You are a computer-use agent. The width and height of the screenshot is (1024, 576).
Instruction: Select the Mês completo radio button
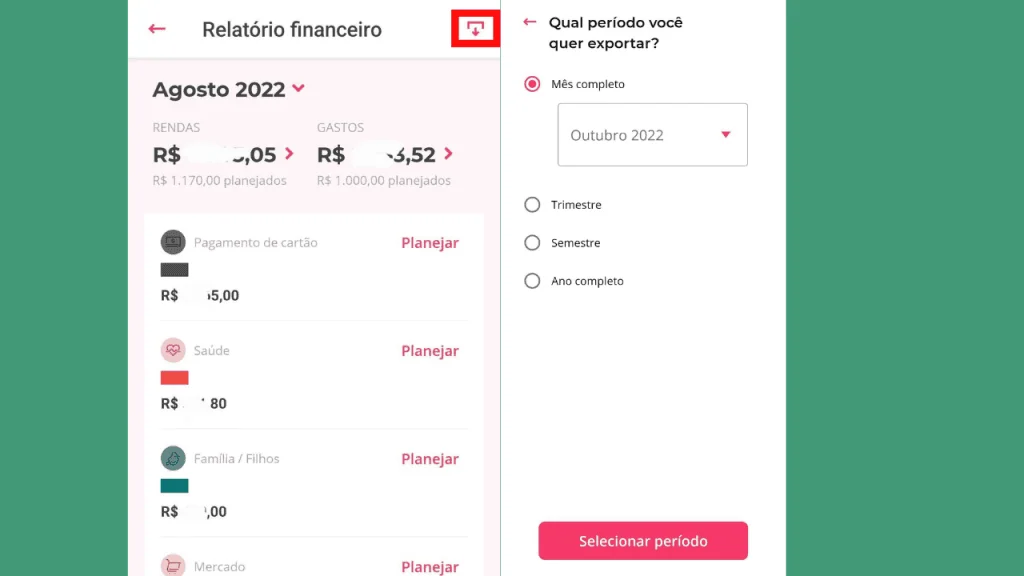[531, 84]
